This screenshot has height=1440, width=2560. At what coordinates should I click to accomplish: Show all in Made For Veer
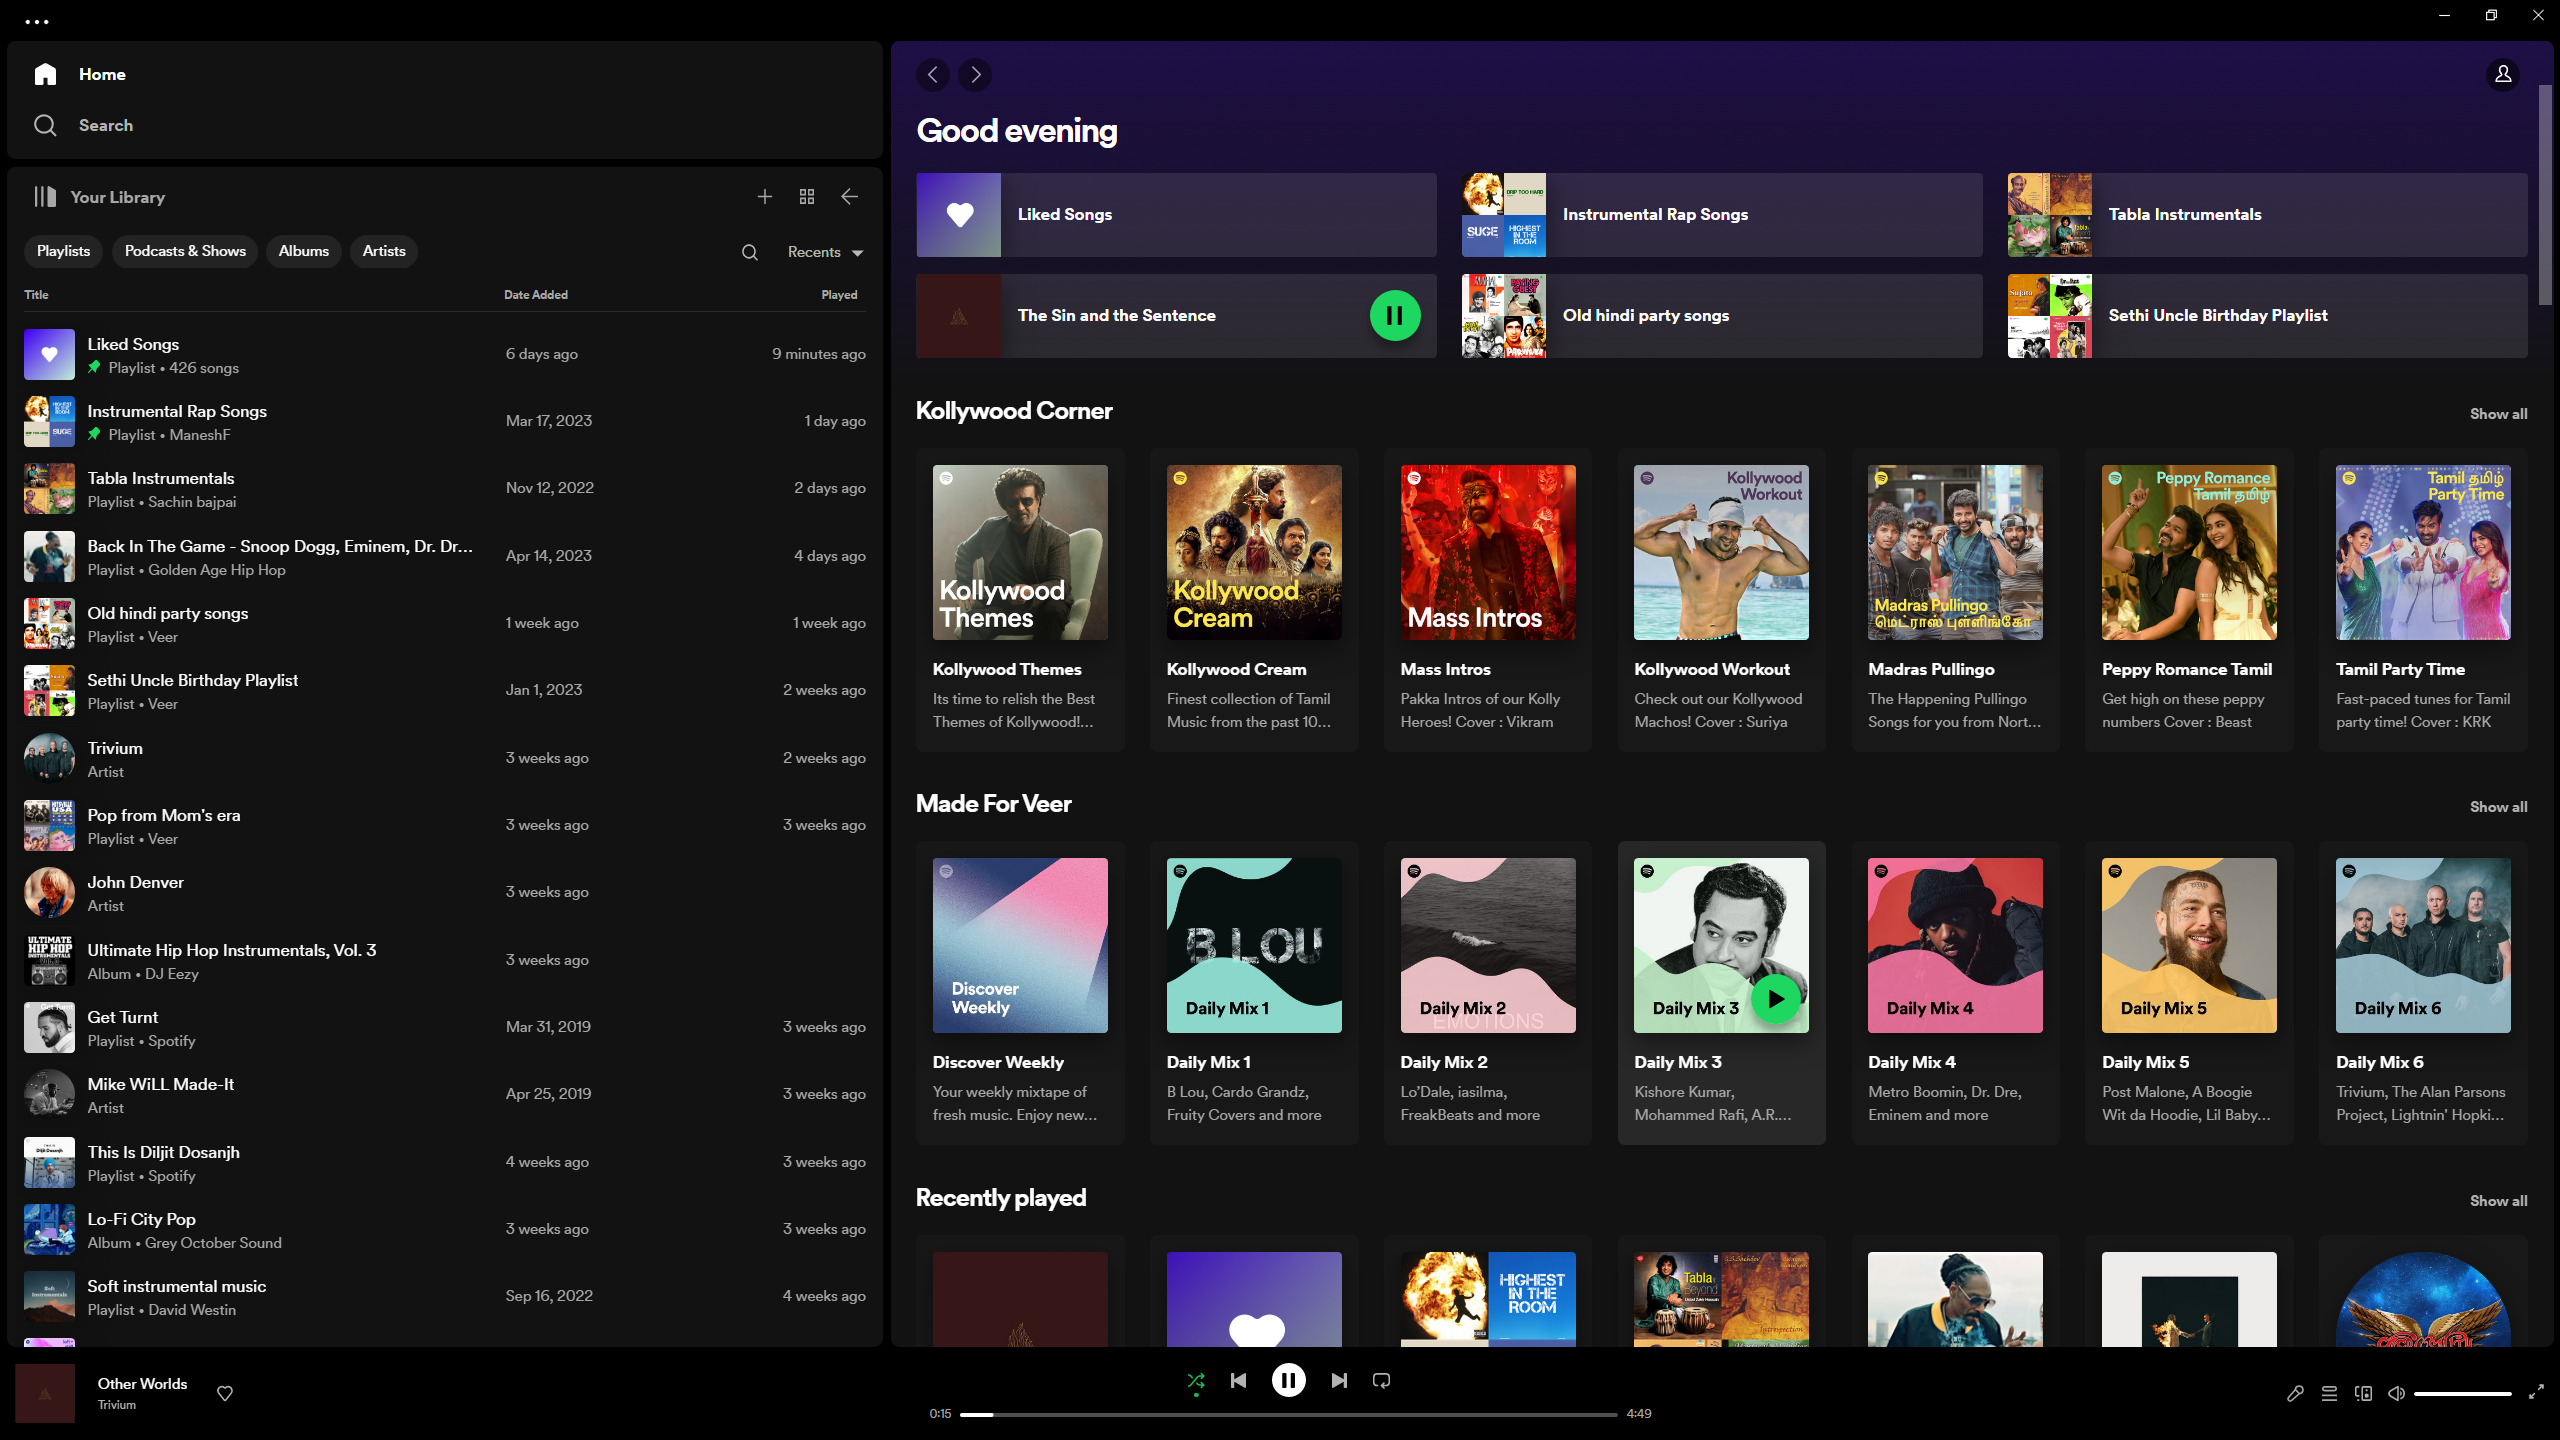coord(2498,807)
